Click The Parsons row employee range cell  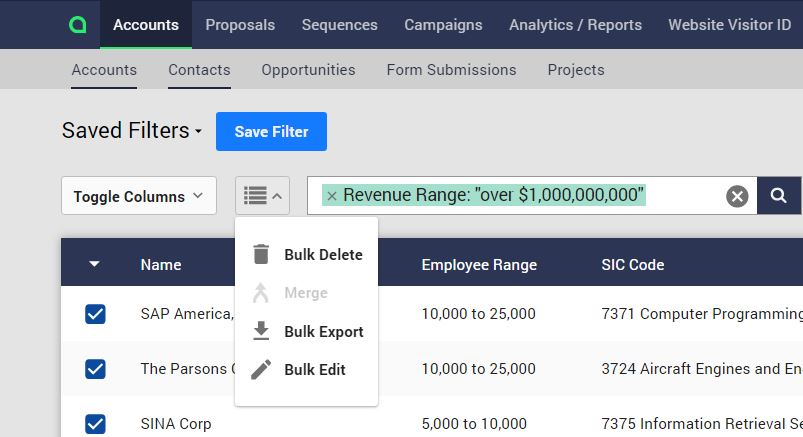click(x=479, y=368)
